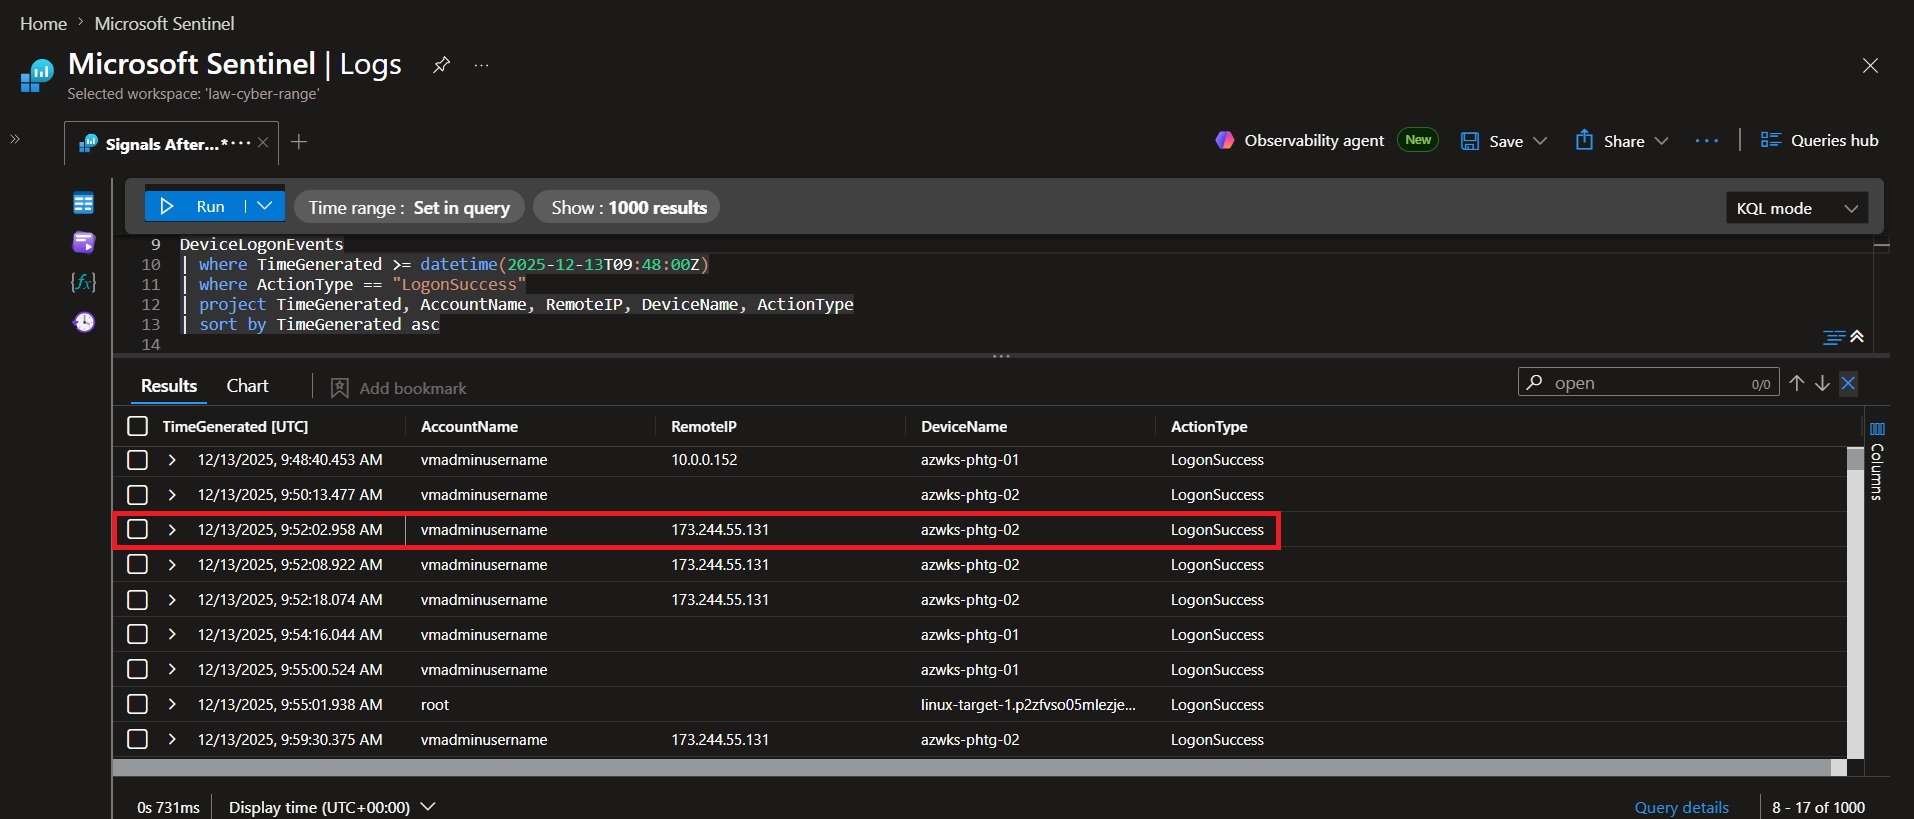This screenshot has width=1914, height=819.
Task: Open the Query history clock icon
Action: 84,322
